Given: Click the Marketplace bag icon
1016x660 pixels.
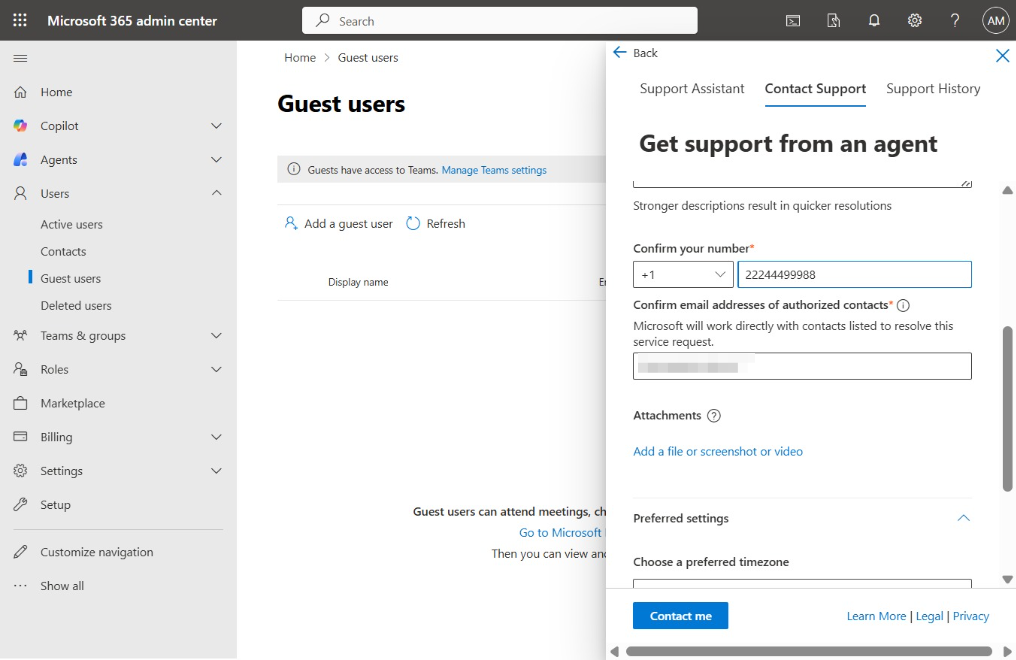Looking at the screenshot, I should 20,403.
